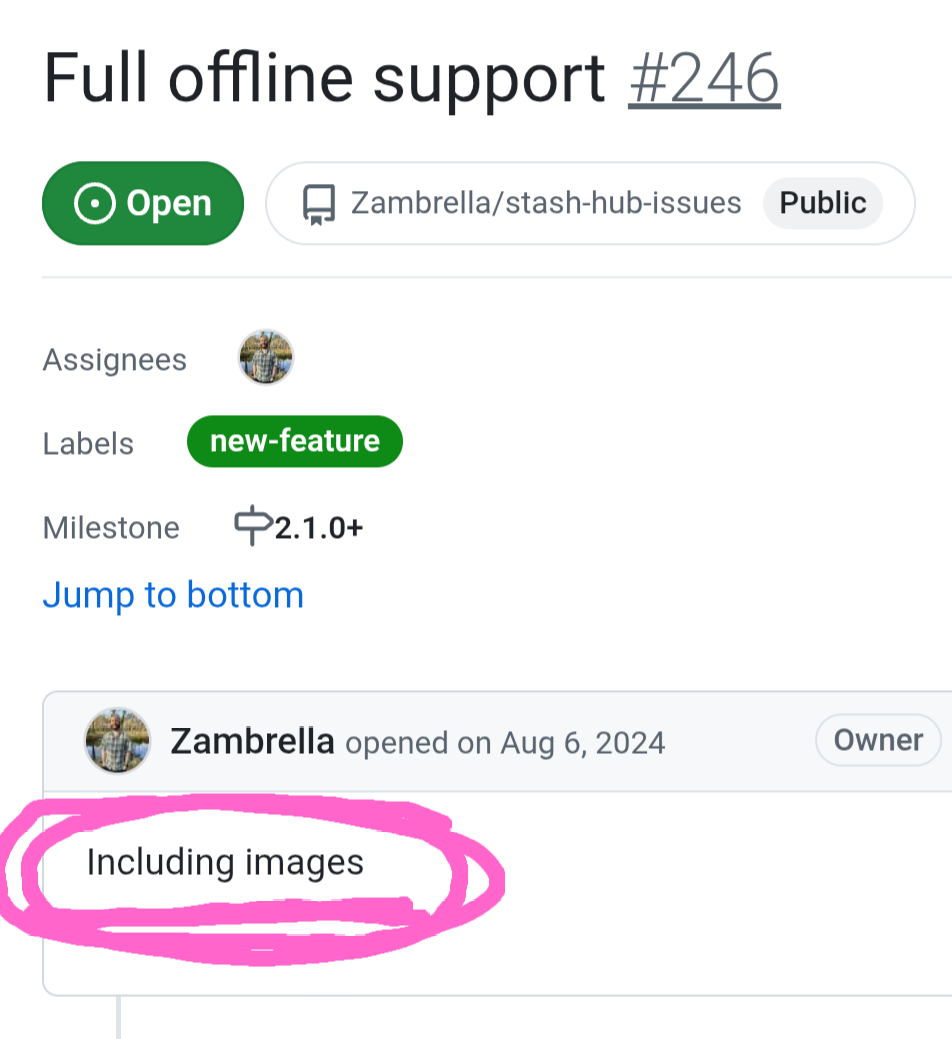Click the Milestone field label
Image resolution: width=952 pixels, height=1039 pixels.
pos(111,527)
